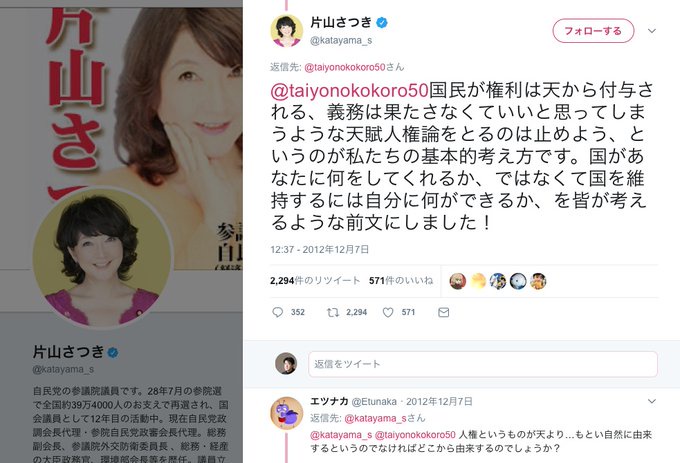Open the 2,294件のリツイート list
This screenshot has width=680, height=463.
pos(315,281)
